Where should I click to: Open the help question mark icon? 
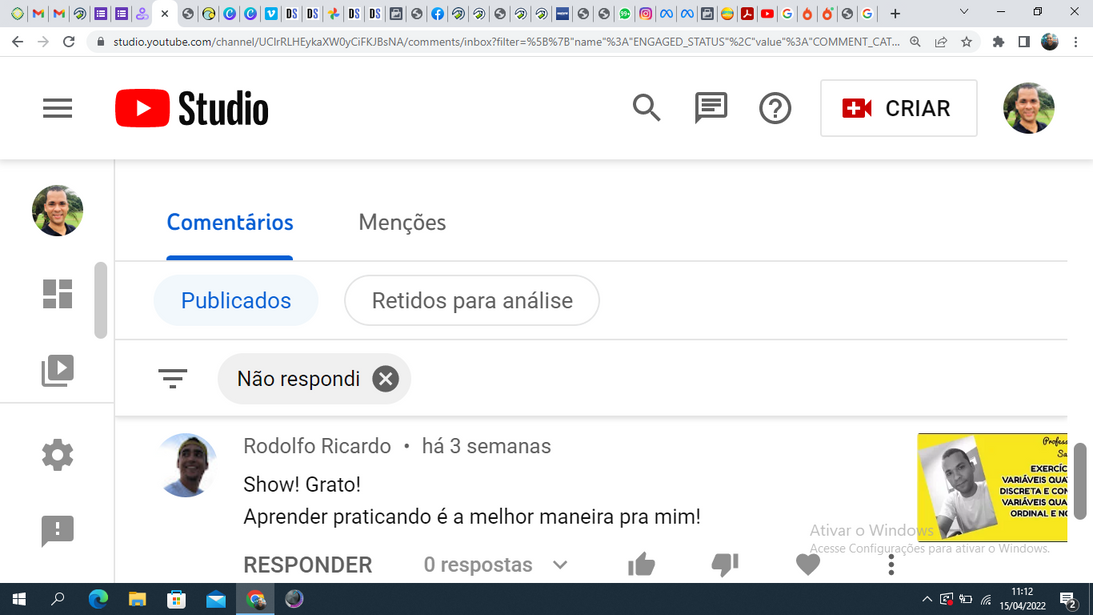coord(775,108)
